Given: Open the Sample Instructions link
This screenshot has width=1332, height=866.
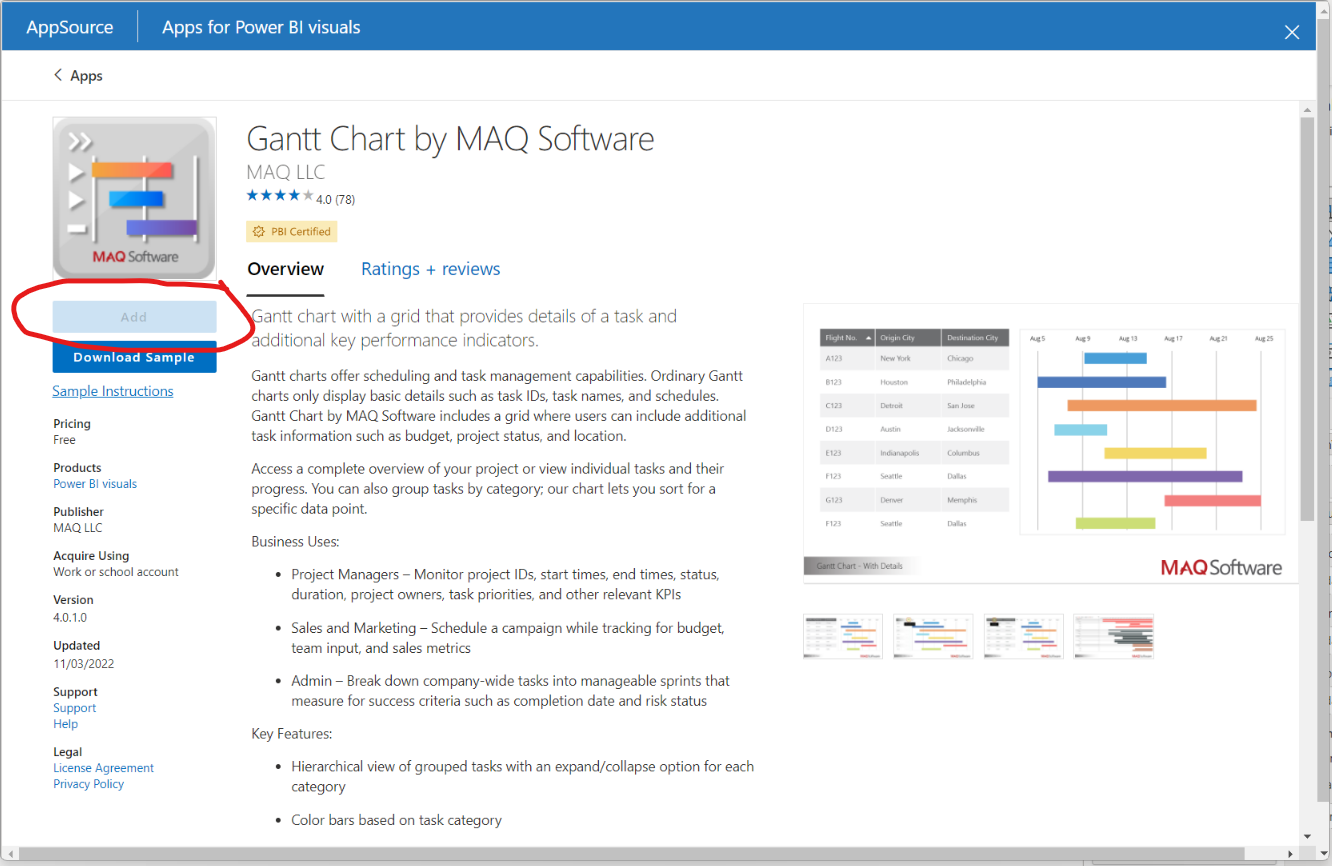Looking at the screenshot, I should coord(113,391).
